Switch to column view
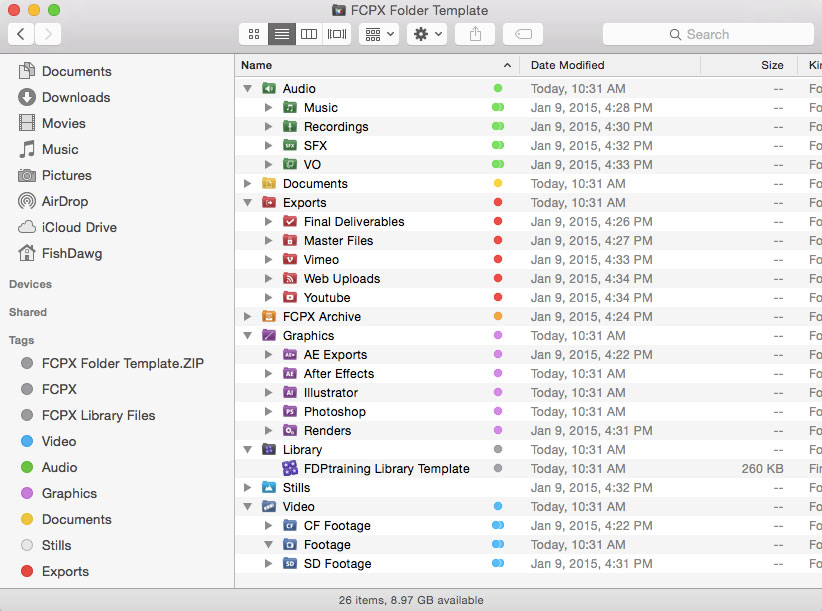Image resolution: width=822 pixels, height=611 pixels. 309,34
